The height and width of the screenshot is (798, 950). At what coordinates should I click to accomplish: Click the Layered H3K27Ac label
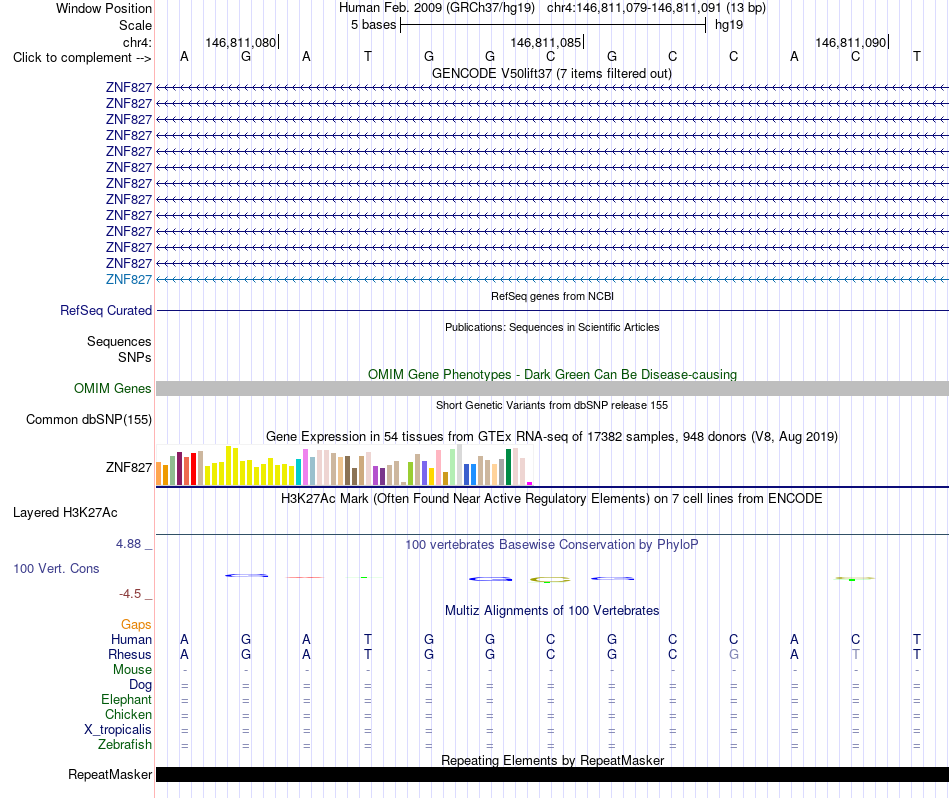point(65,513)
